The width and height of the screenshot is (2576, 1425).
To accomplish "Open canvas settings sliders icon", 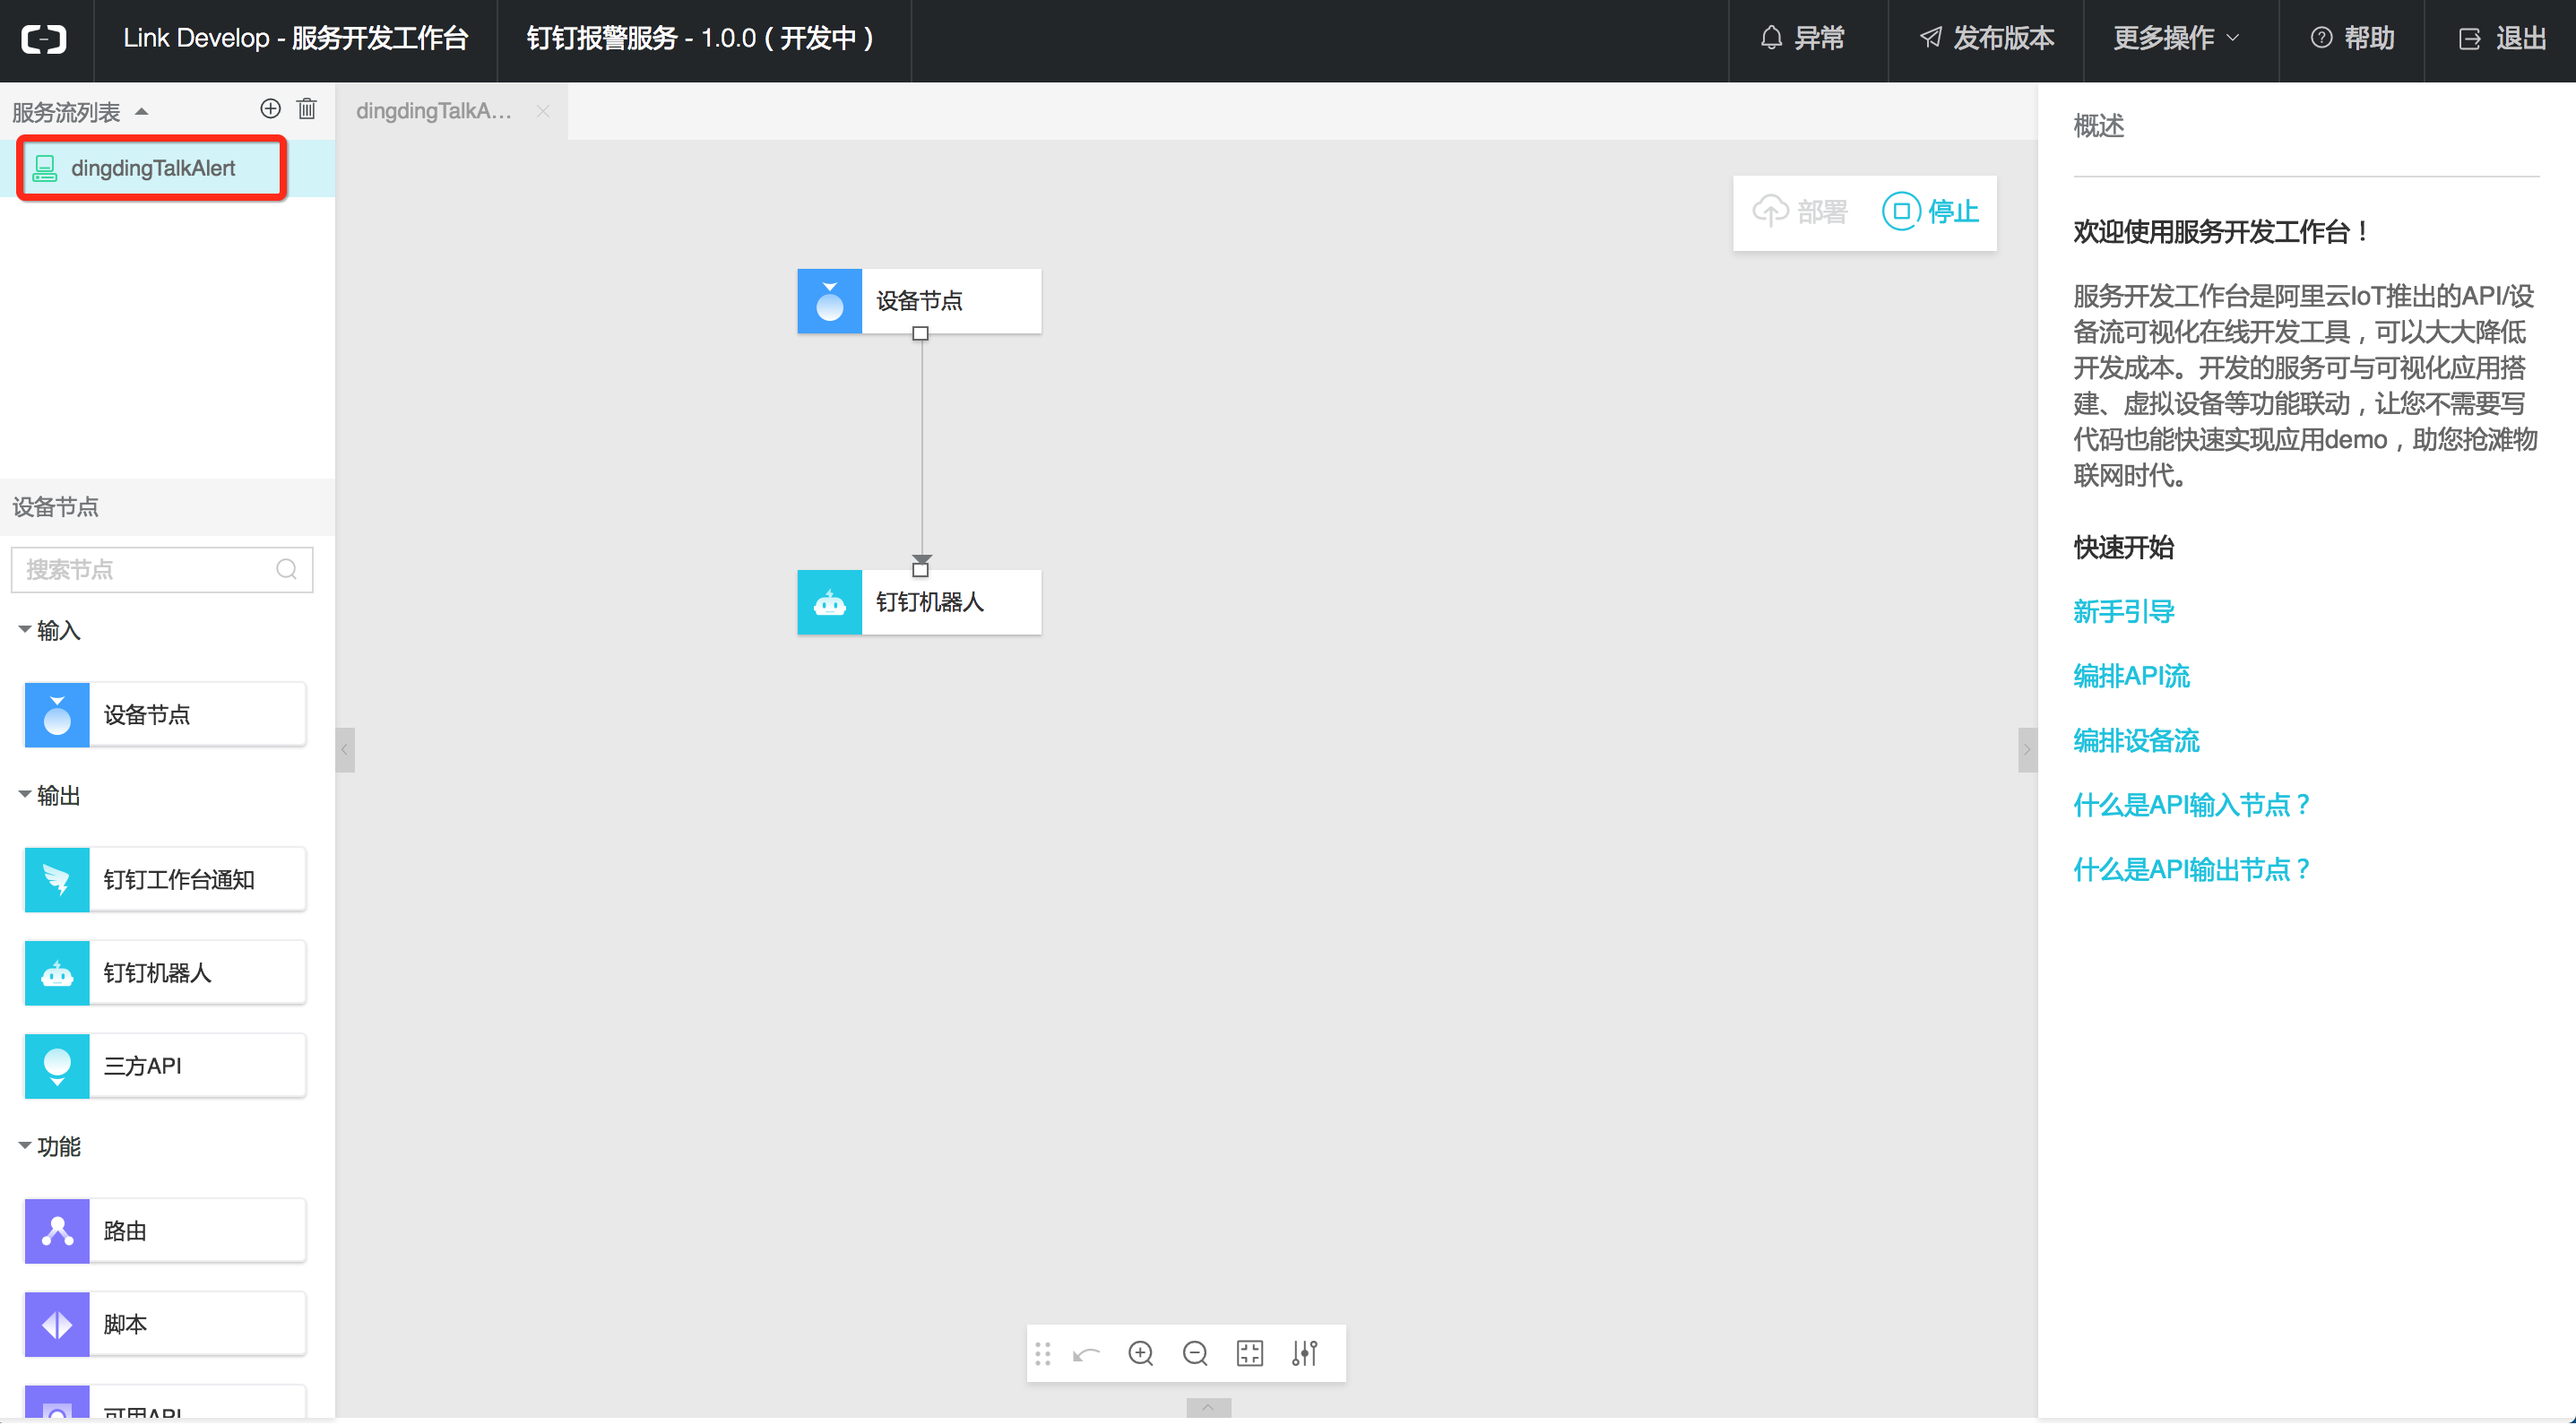I will click(x=1304, y=1354).
